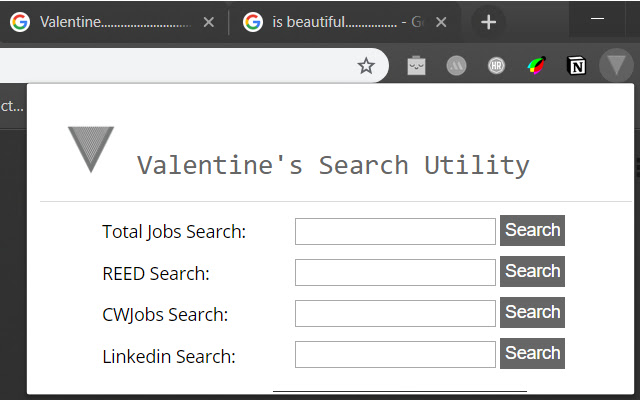Click the 'Valentine's Search Utility' title text
Viewport: 640px width, 400px height.
(x=333, y=166)
